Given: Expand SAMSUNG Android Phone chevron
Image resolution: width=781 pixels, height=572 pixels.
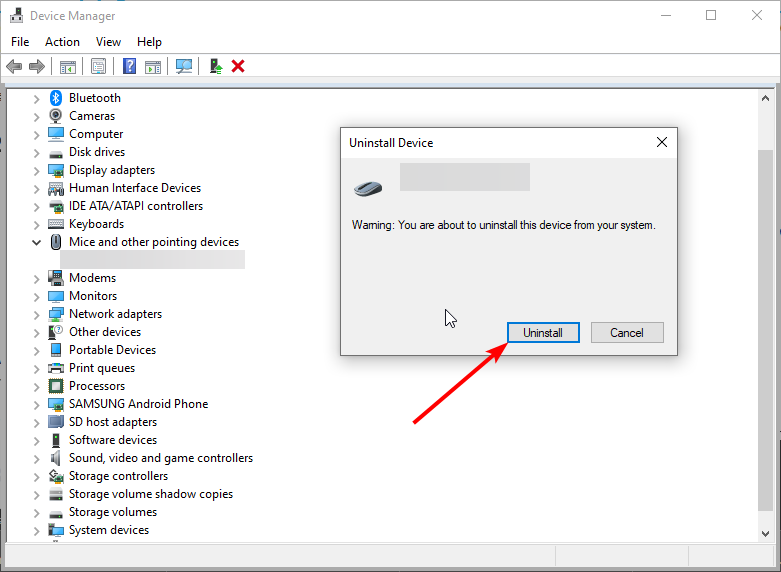Looking at the screenshot, I should [x=36, y=405].
